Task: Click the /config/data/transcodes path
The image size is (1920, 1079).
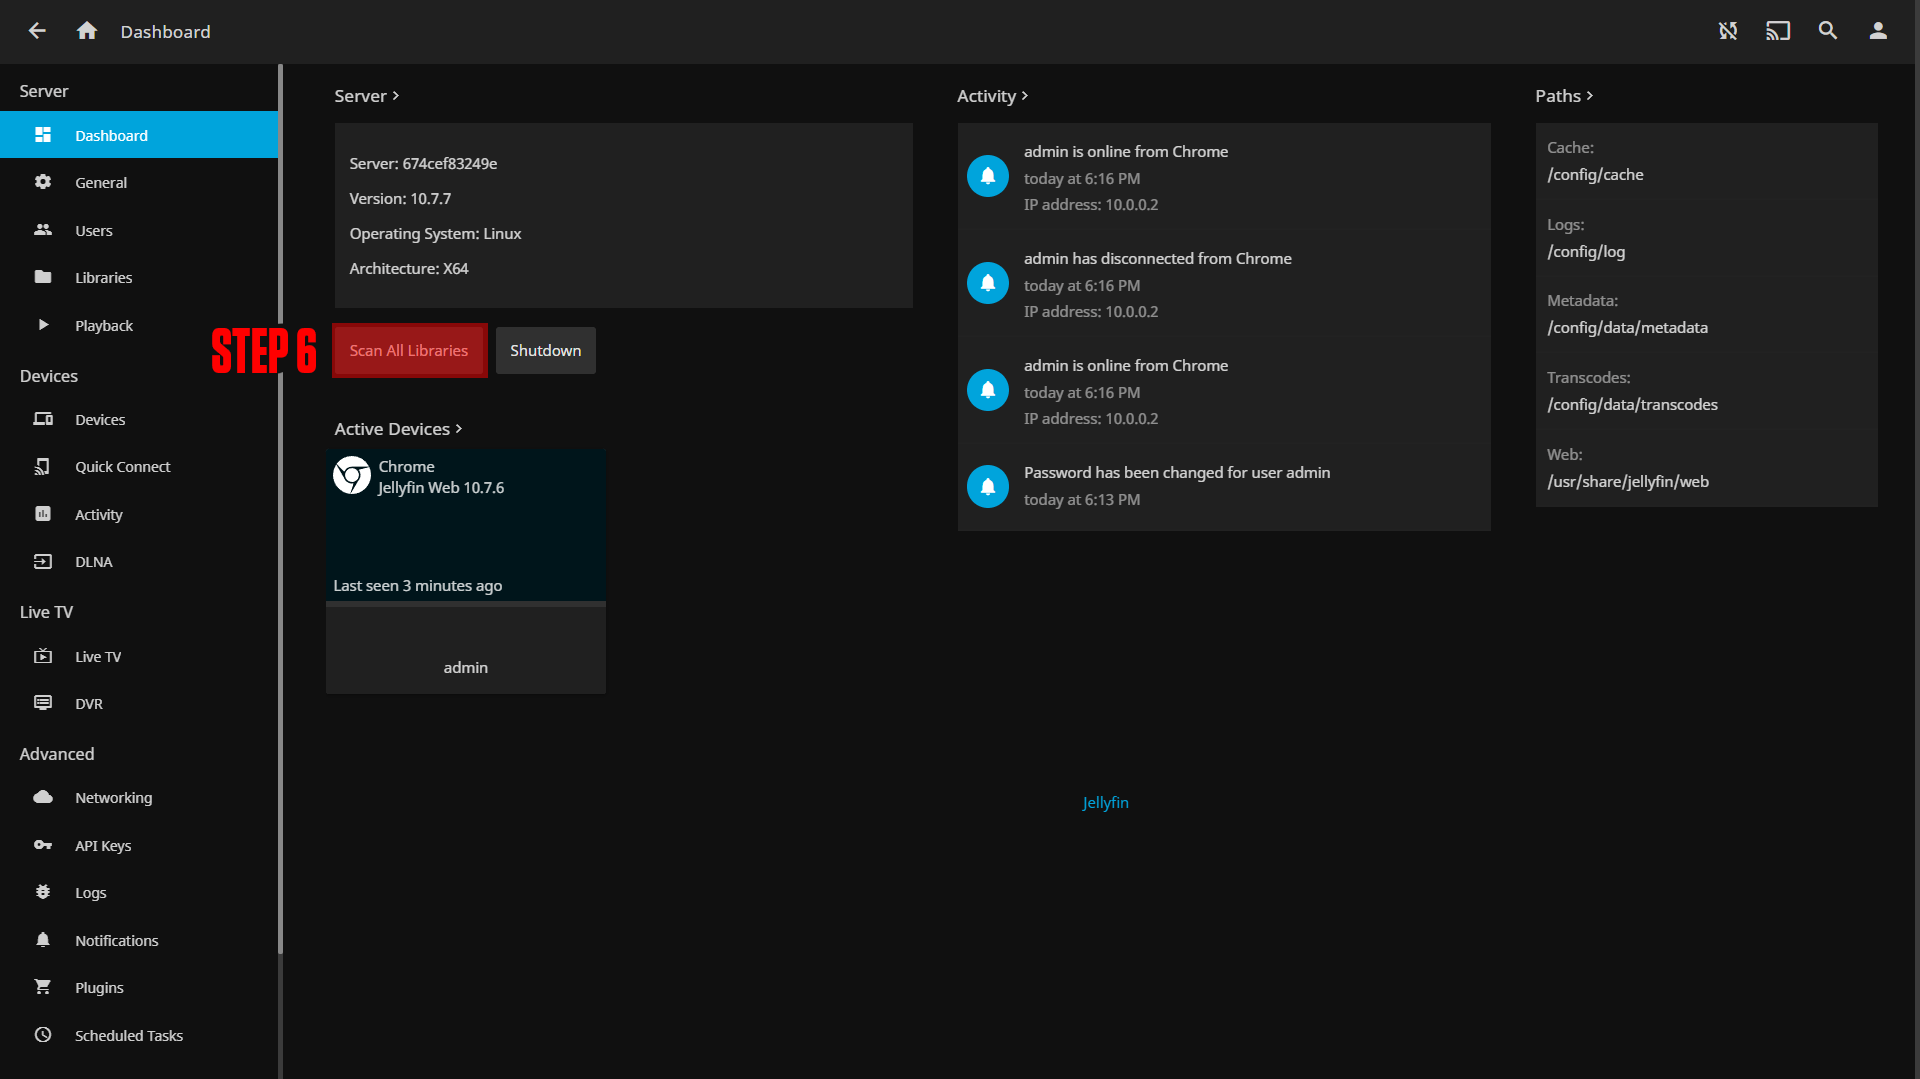Action: [1632, 404]
